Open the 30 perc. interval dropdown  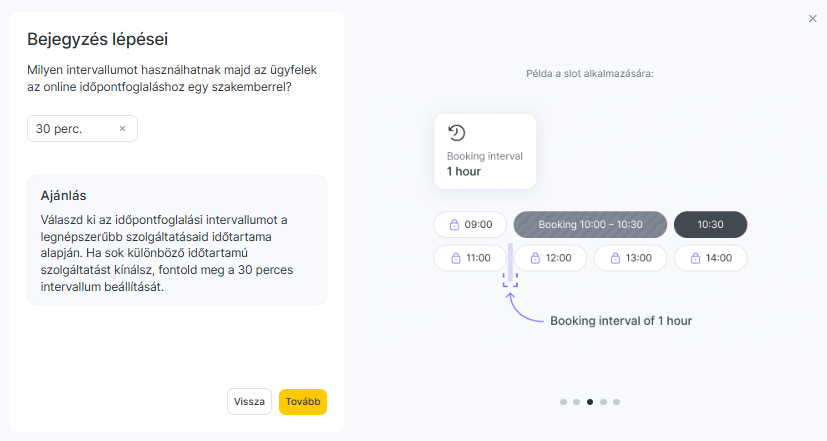[x=70, y=129]
